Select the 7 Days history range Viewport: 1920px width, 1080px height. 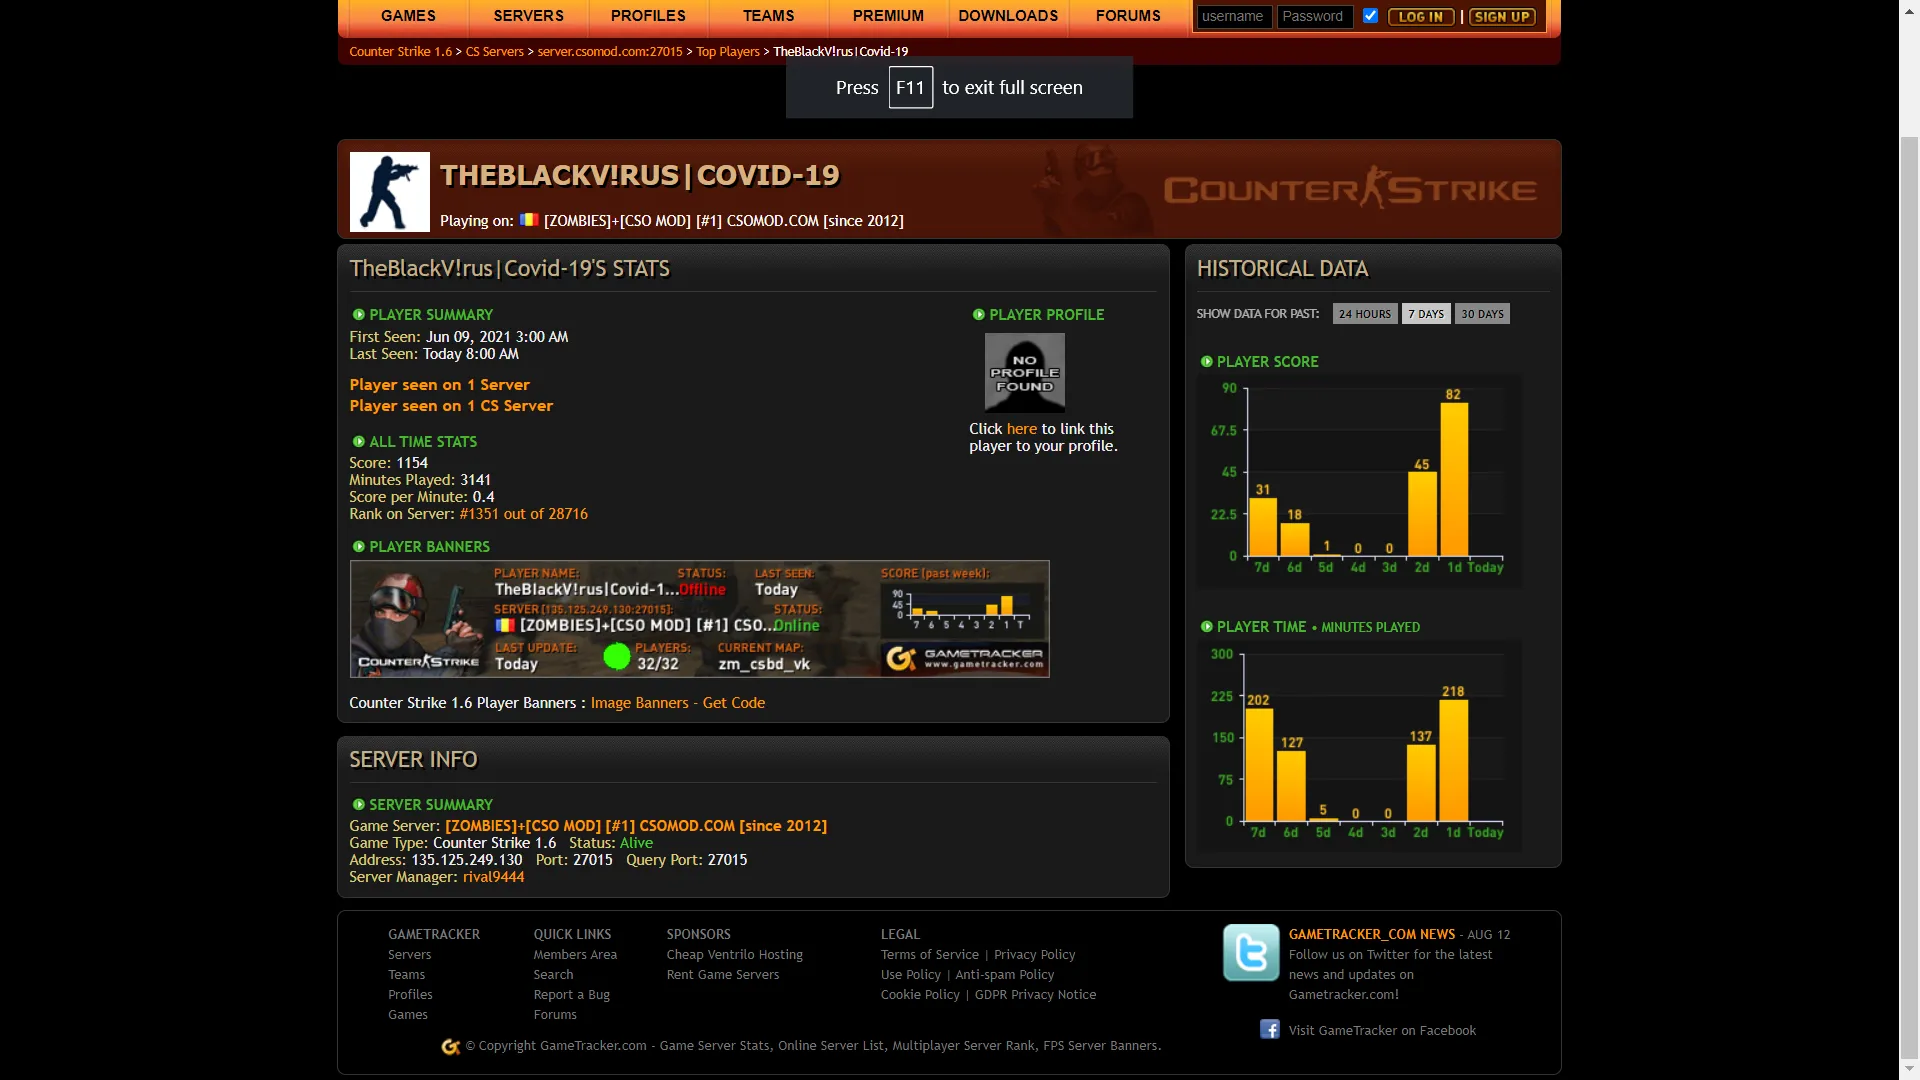[1426, 314]
